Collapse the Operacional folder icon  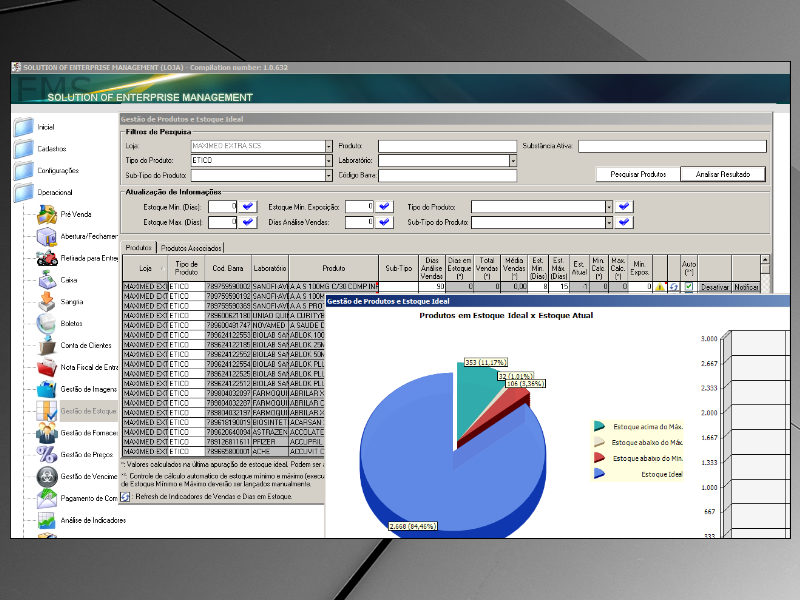pos(23,193)
